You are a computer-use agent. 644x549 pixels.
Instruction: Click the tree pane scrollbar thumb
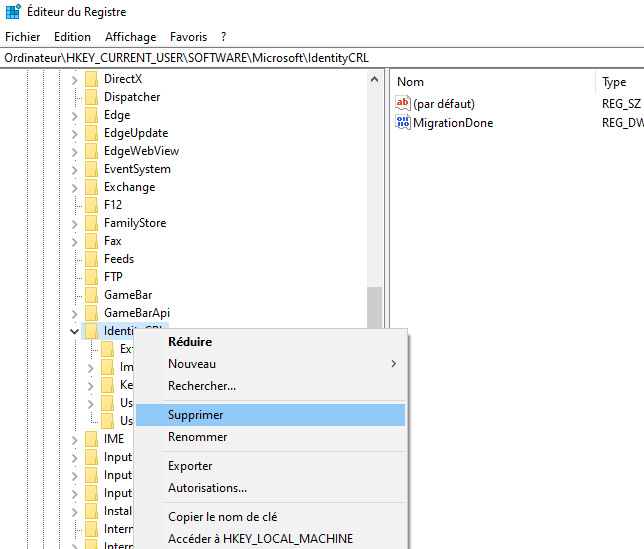coord(375,308)
